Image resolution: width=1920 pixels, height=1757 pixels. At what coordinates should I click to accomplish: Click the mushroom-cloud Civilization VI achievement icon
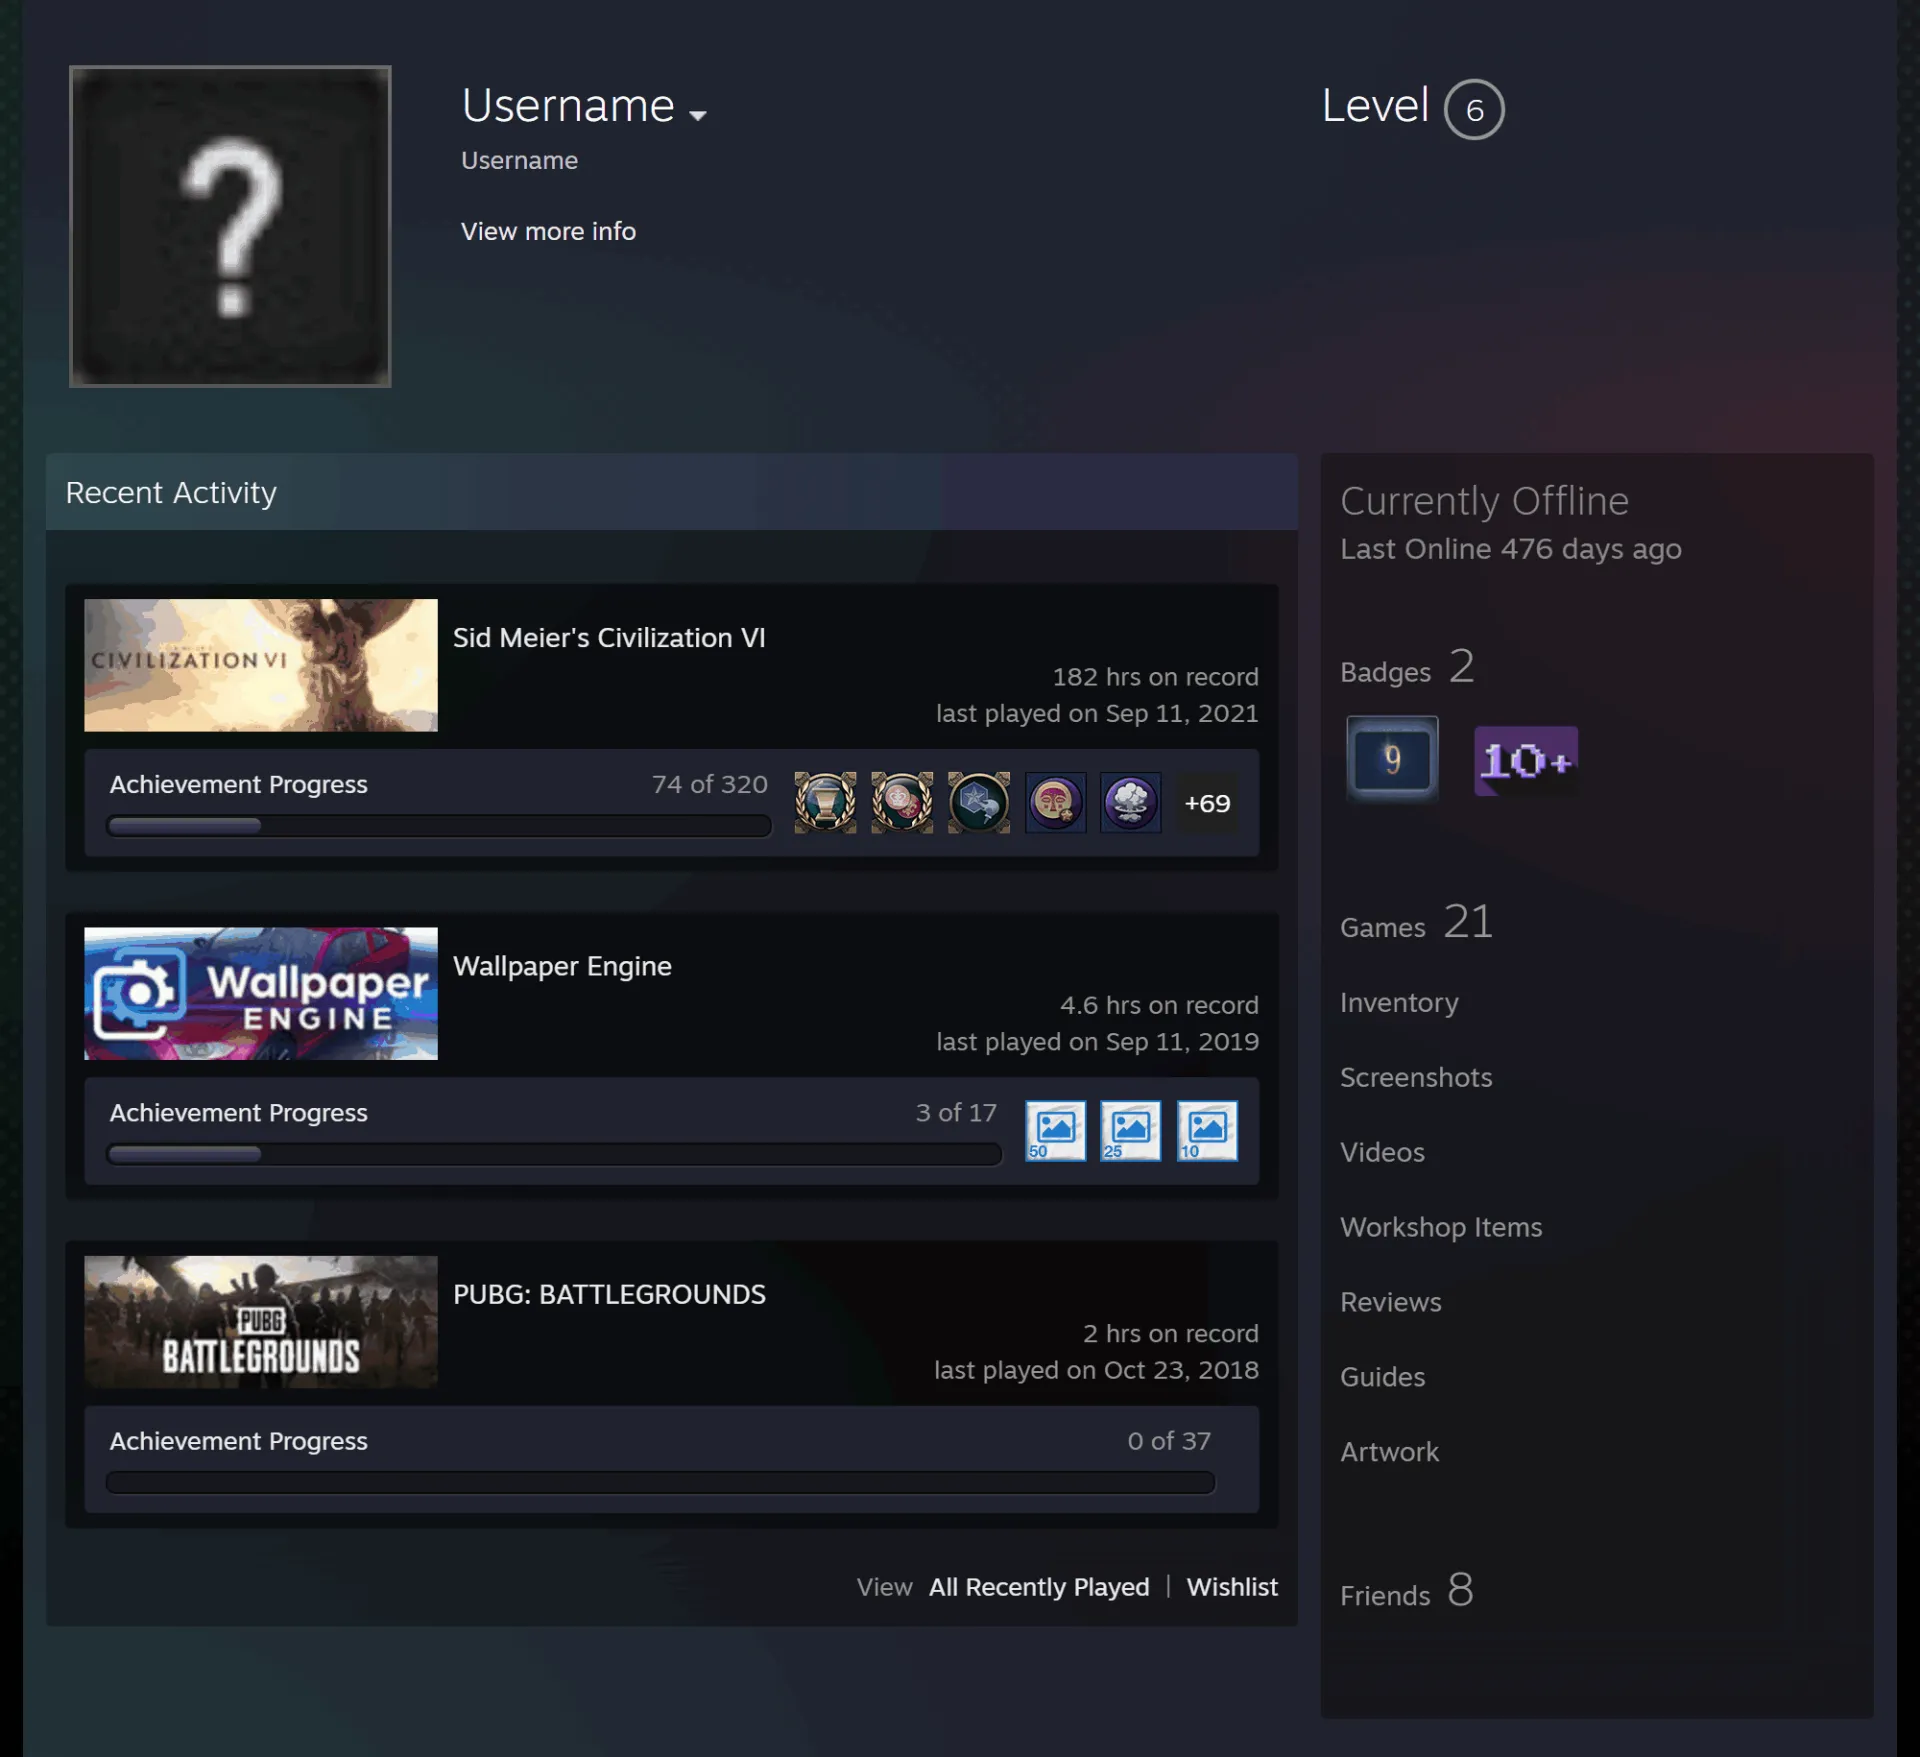(x=1131, y=802)
